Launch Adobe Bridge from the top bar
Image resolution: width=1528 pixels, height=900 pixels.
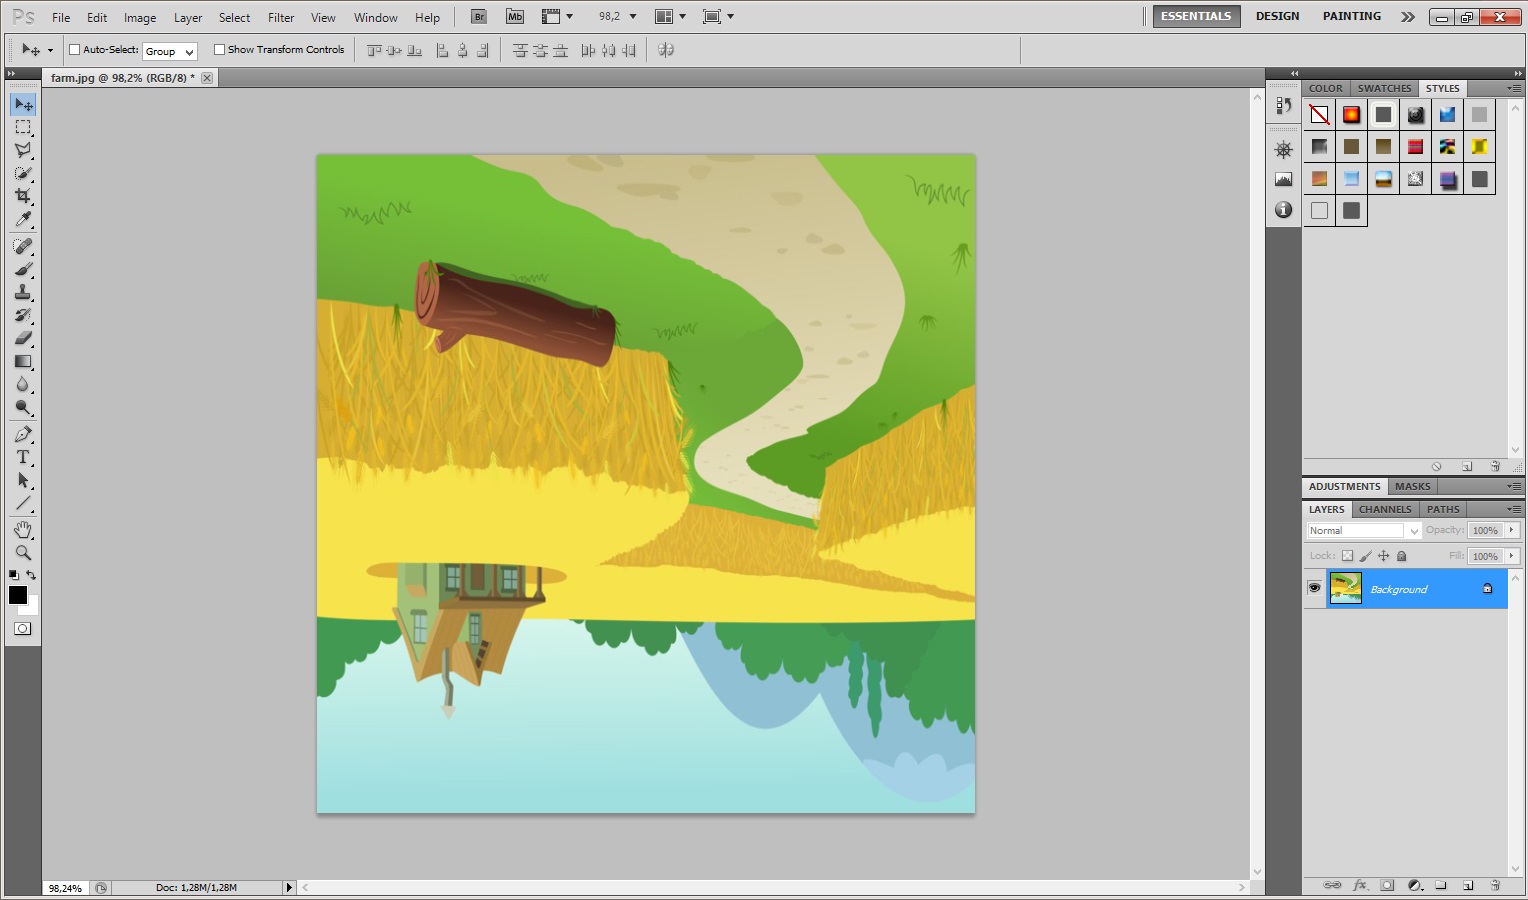point(479,17)
